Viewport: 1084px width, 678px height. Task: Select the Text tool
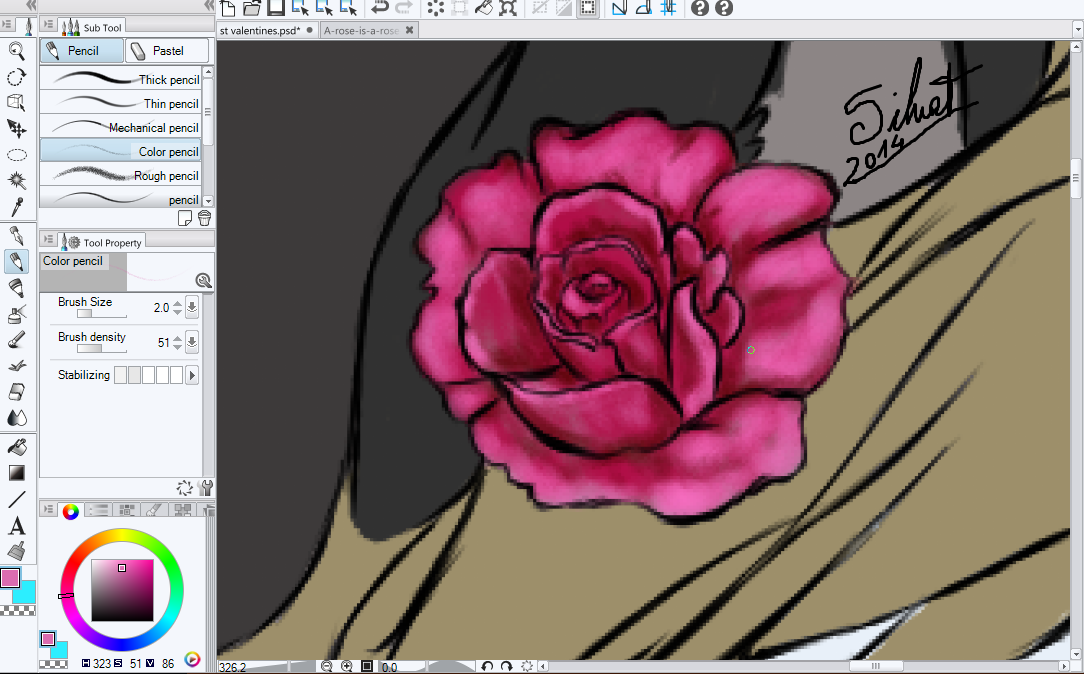pyautogui.click(x=17, y=525)
